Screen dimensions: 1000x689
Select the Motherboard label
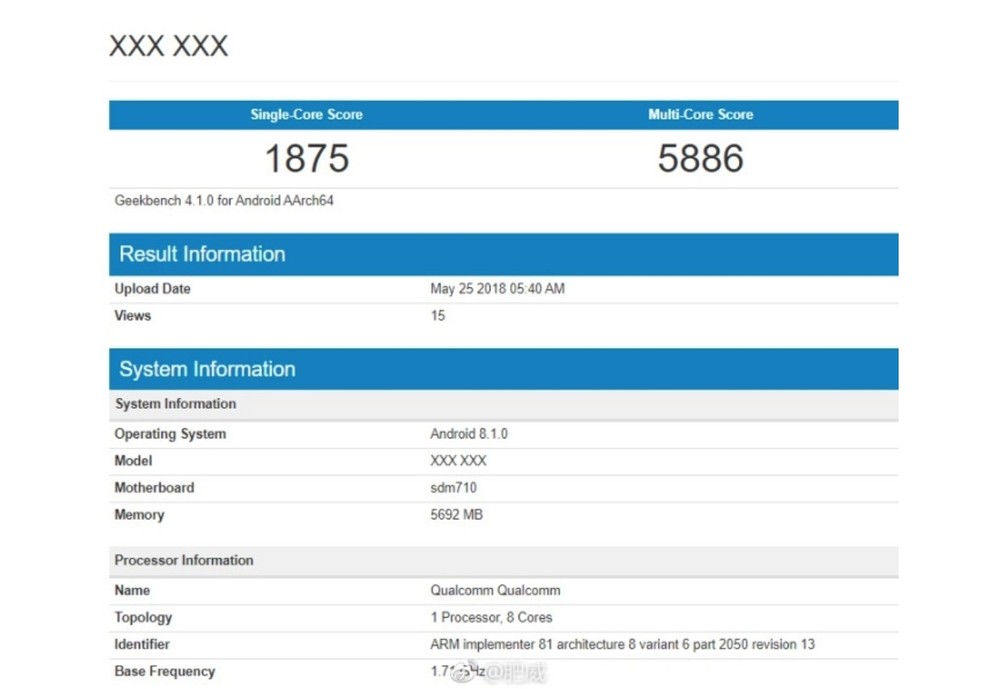[154, 487]
